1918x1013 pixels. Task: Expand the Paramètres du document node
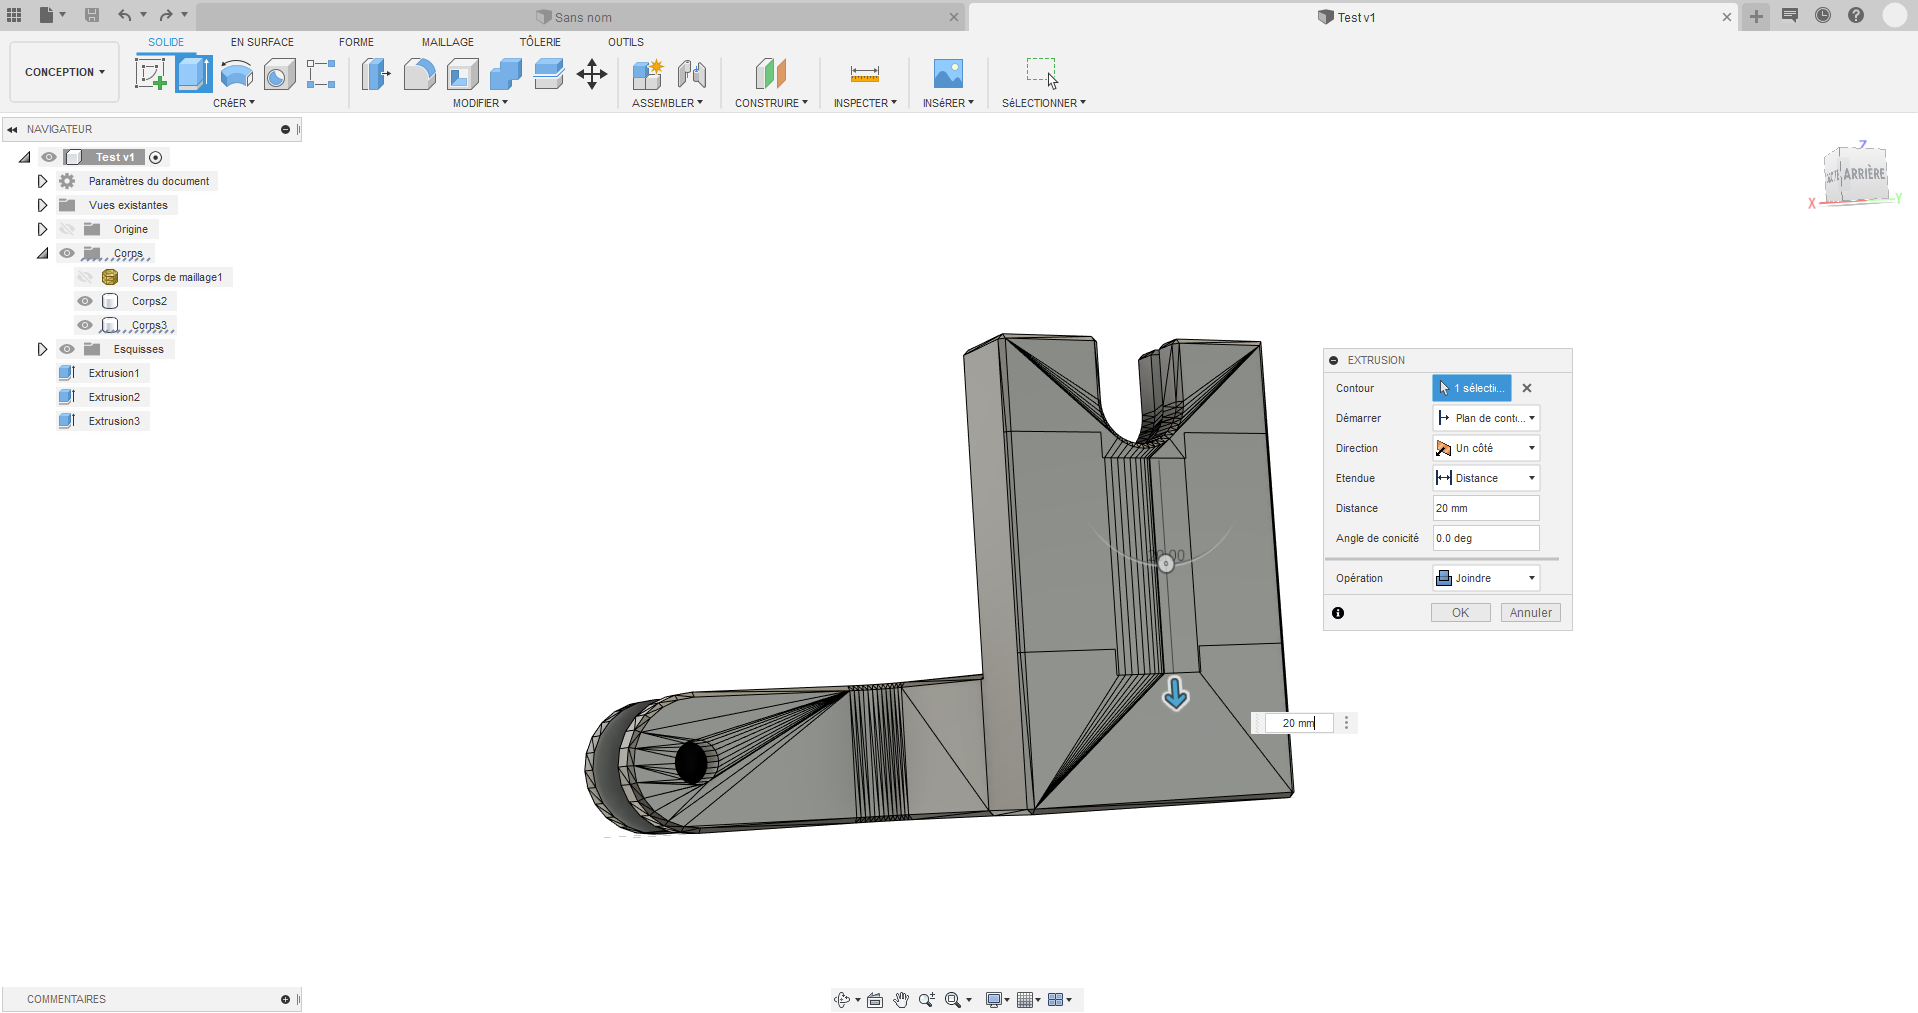pyautogui.click(x=42, y=181)
